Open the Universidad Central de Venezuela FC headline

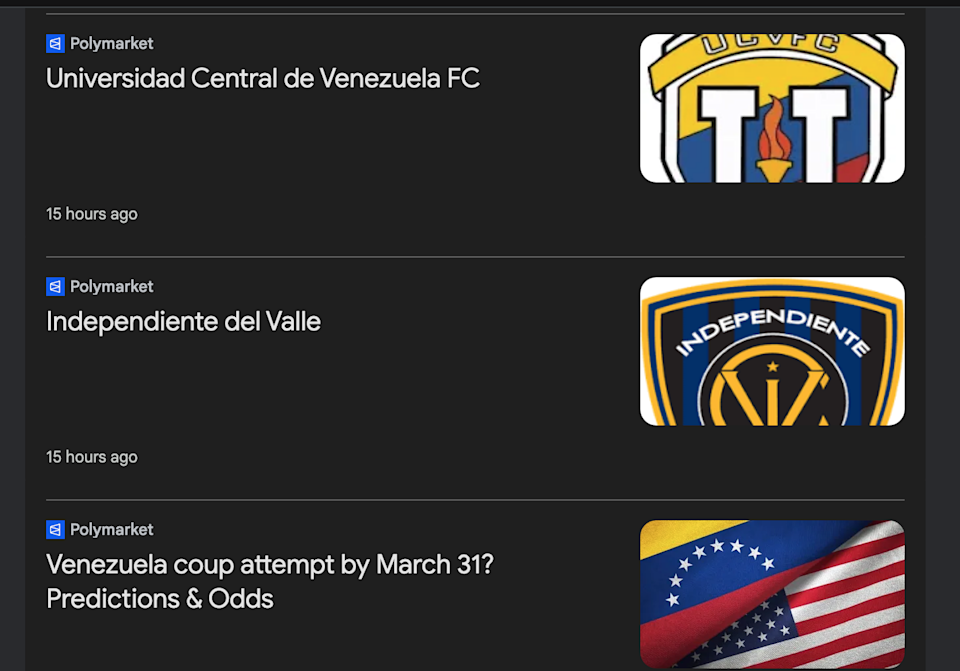point(263,78)
